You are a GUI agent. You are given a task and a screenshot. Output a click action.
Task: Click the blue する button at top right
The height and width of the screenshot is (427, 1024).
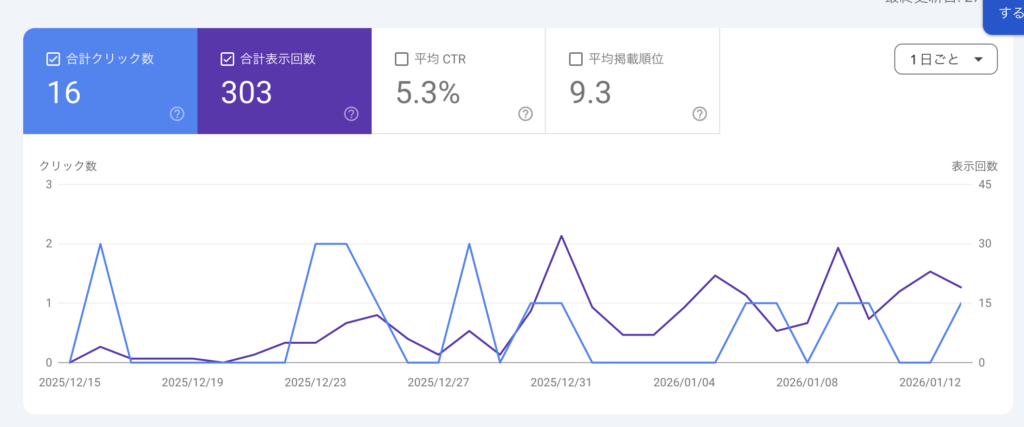point(1004,15)
